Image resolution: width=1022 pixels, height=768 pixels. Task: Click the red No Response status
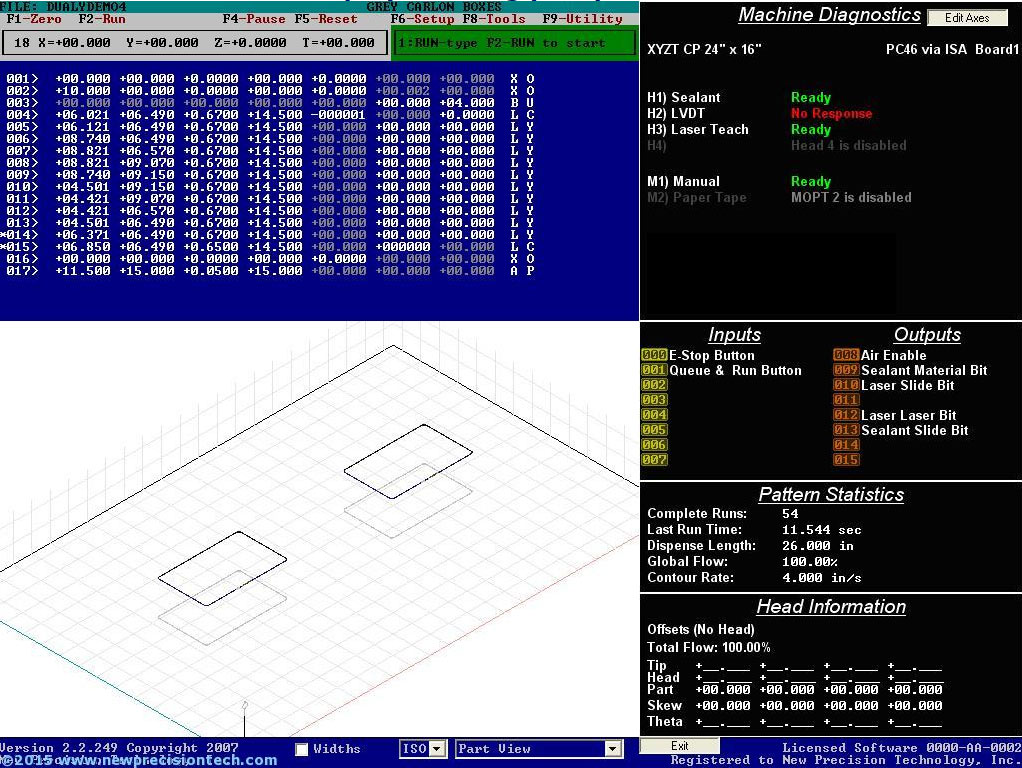click(832, 113)
